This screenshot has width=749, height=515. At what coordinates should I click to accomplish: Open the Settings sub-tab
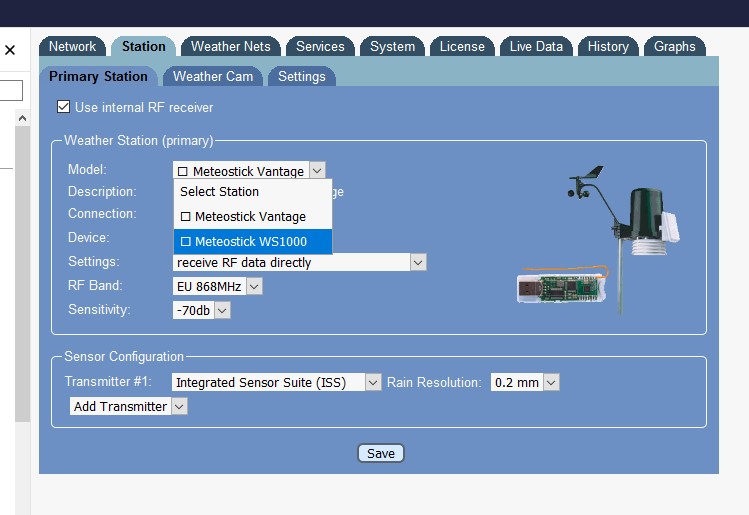click(302, 76)
